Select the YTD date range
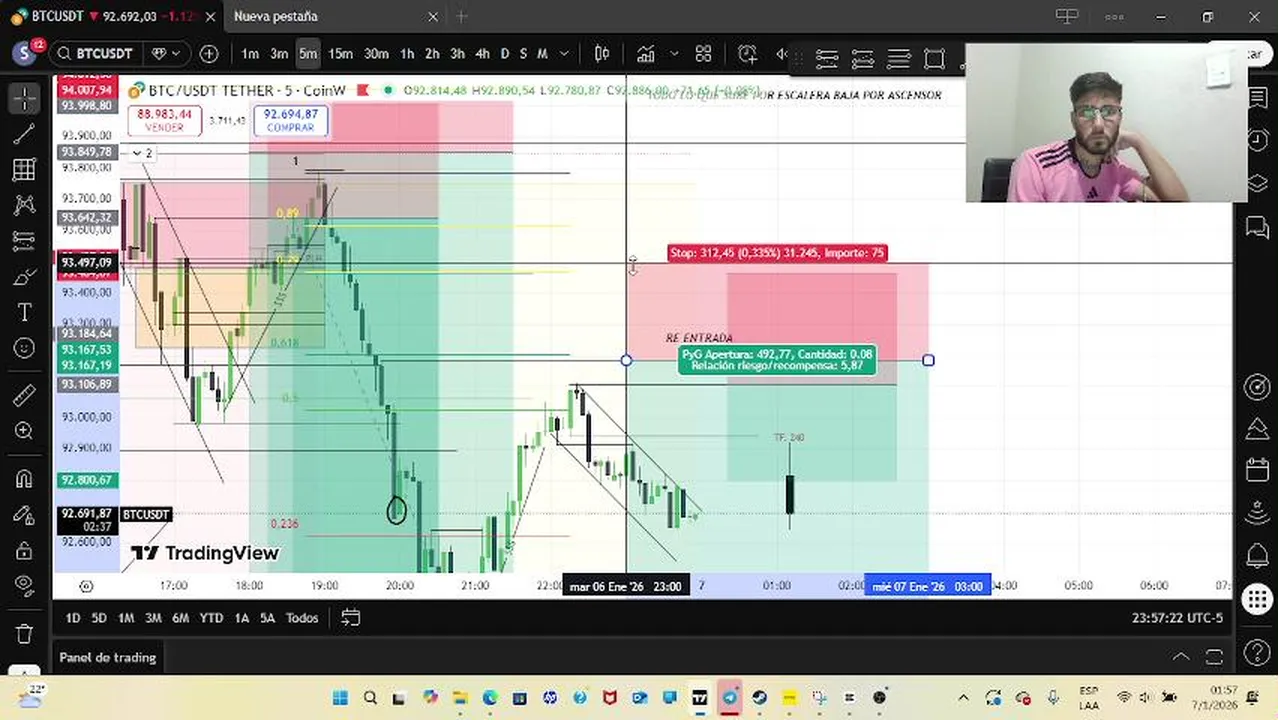This screenshot has width=1278, height=720. point(211,618)
